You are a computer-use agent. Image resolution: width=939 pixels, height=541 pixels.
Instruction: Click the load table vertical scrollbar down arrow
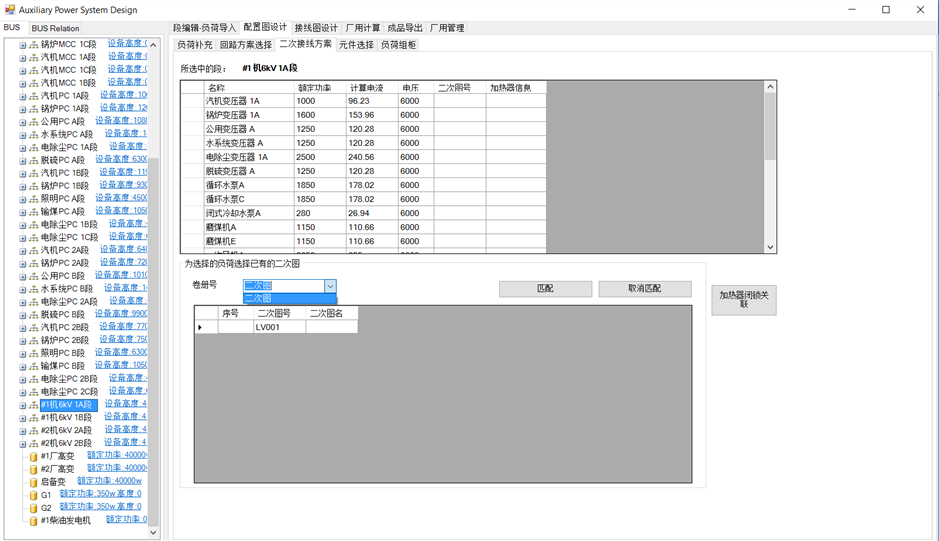[x=770, y=247]
